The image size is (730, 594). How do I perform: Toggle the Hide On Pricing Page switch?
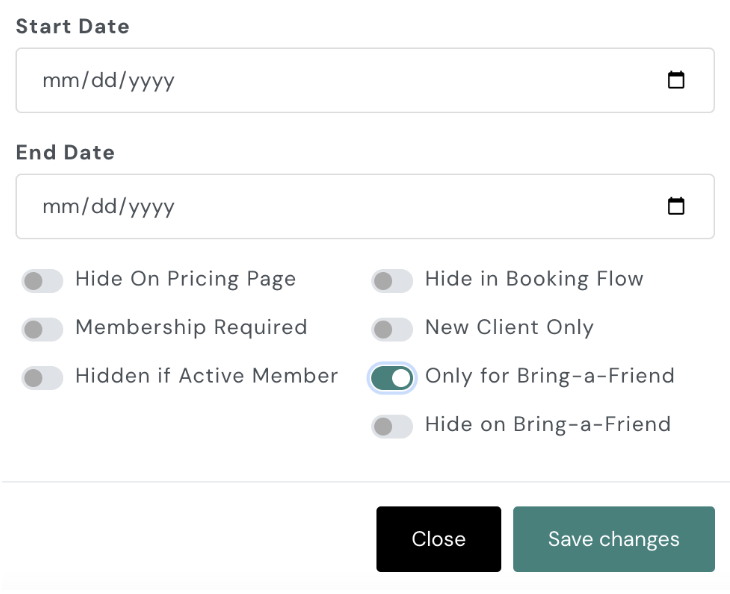click(x=42, y=280)
